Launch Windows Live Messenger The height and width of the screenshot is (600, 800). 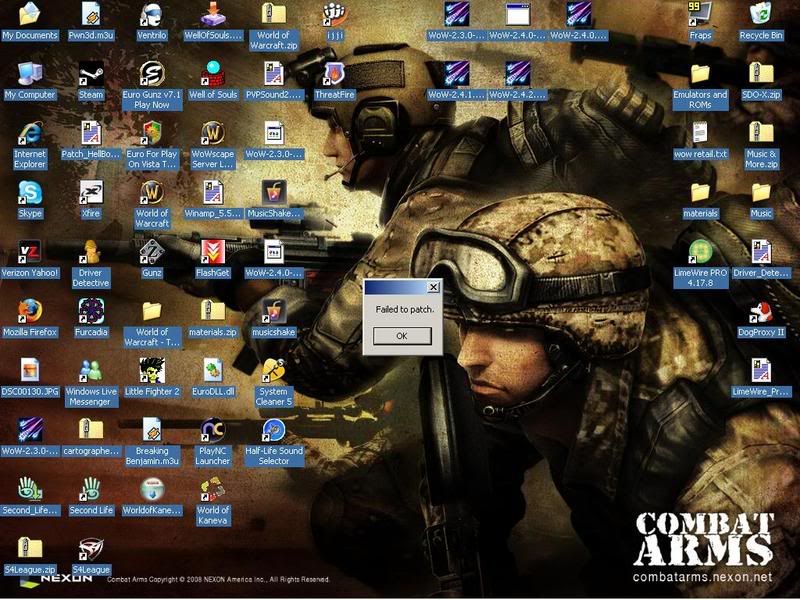point(91,370)
